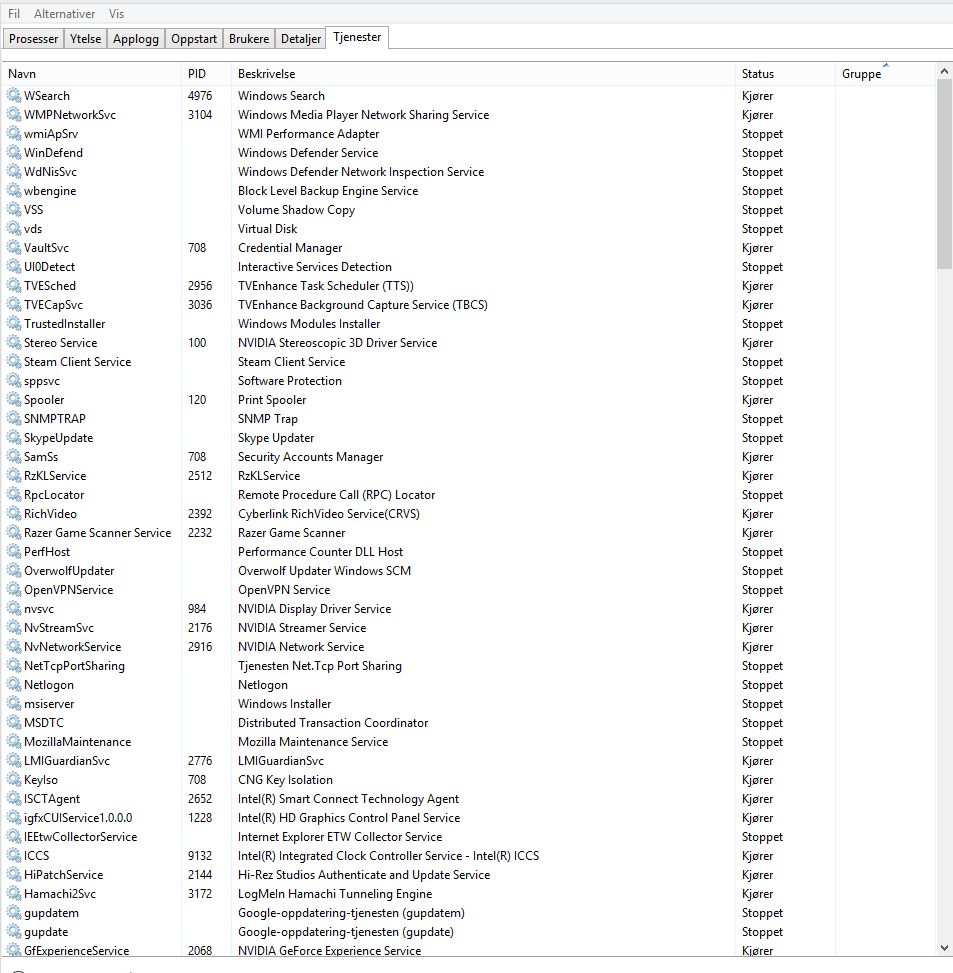Click the icon beside MozillaMaintenance
Viewport: 953px width, 973px height.
coord(14,742)
